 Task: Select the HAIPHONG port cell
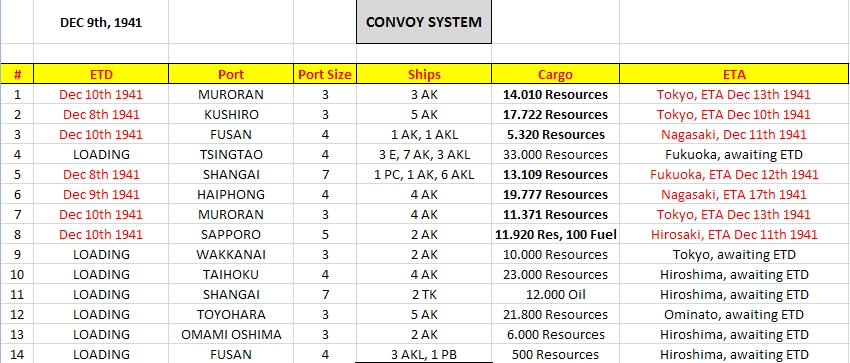click(x=231, y=195)
